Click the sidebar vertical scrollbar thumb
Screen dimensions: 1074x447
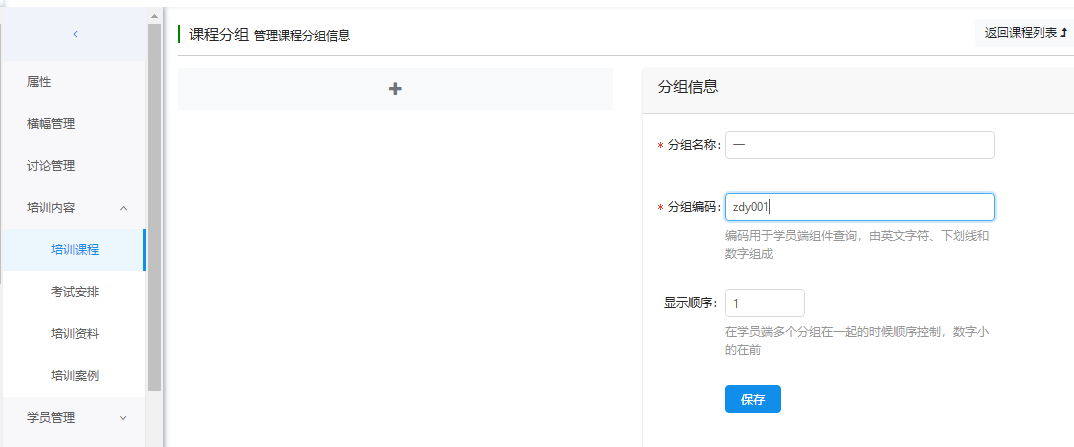pyautogui.click(x=154, y=200)
